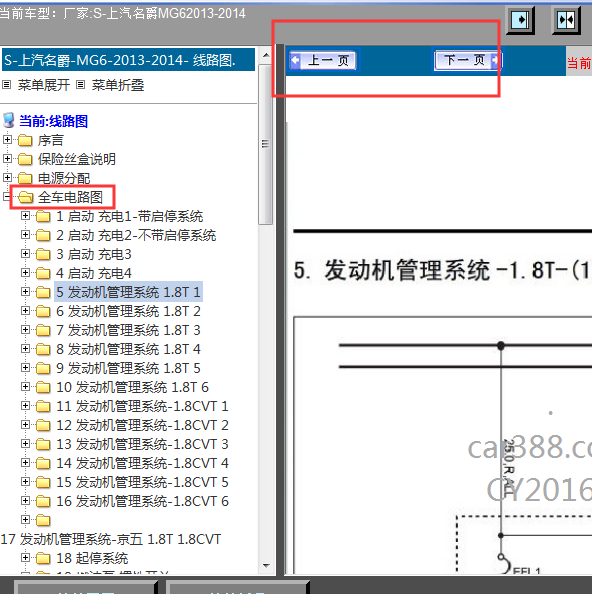Select 14 发动机管理系统-1.8CVT 4 entry
The width and height of the screenshot is (592, 594).
point(142,463)
